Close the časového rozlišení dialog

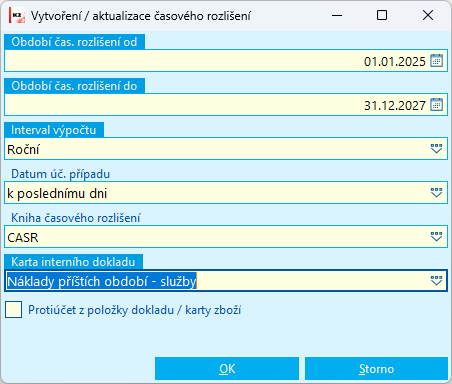[x=428, y=15]
